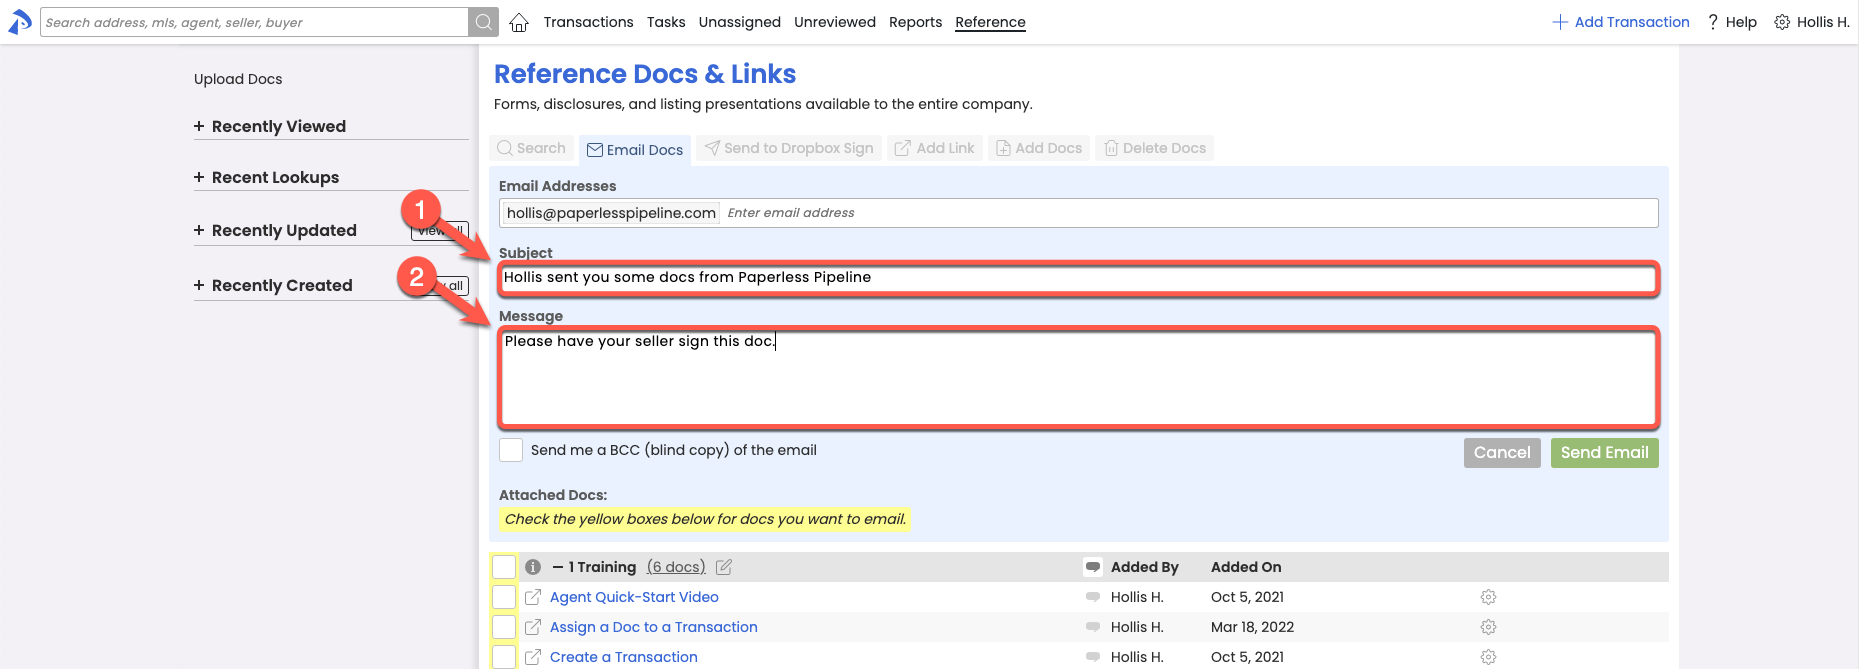Select the Email Docs tab
The image size is (1859, 669).
(x=635, y=150)
